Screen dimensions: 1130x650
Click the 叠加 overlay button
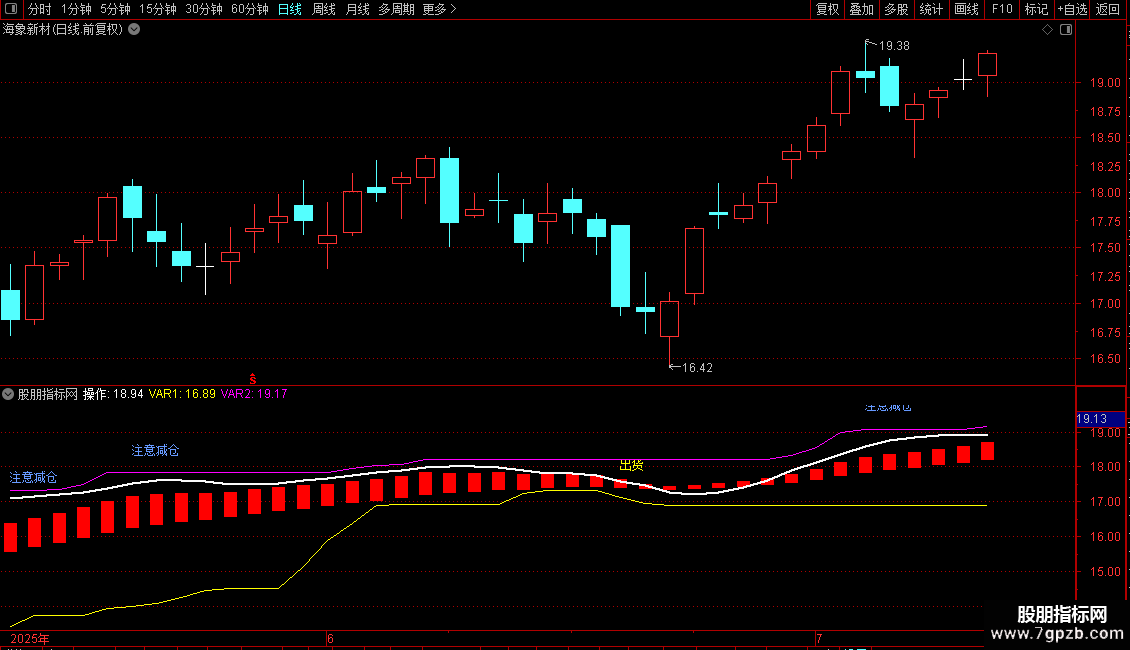click(x=862, y=9)
